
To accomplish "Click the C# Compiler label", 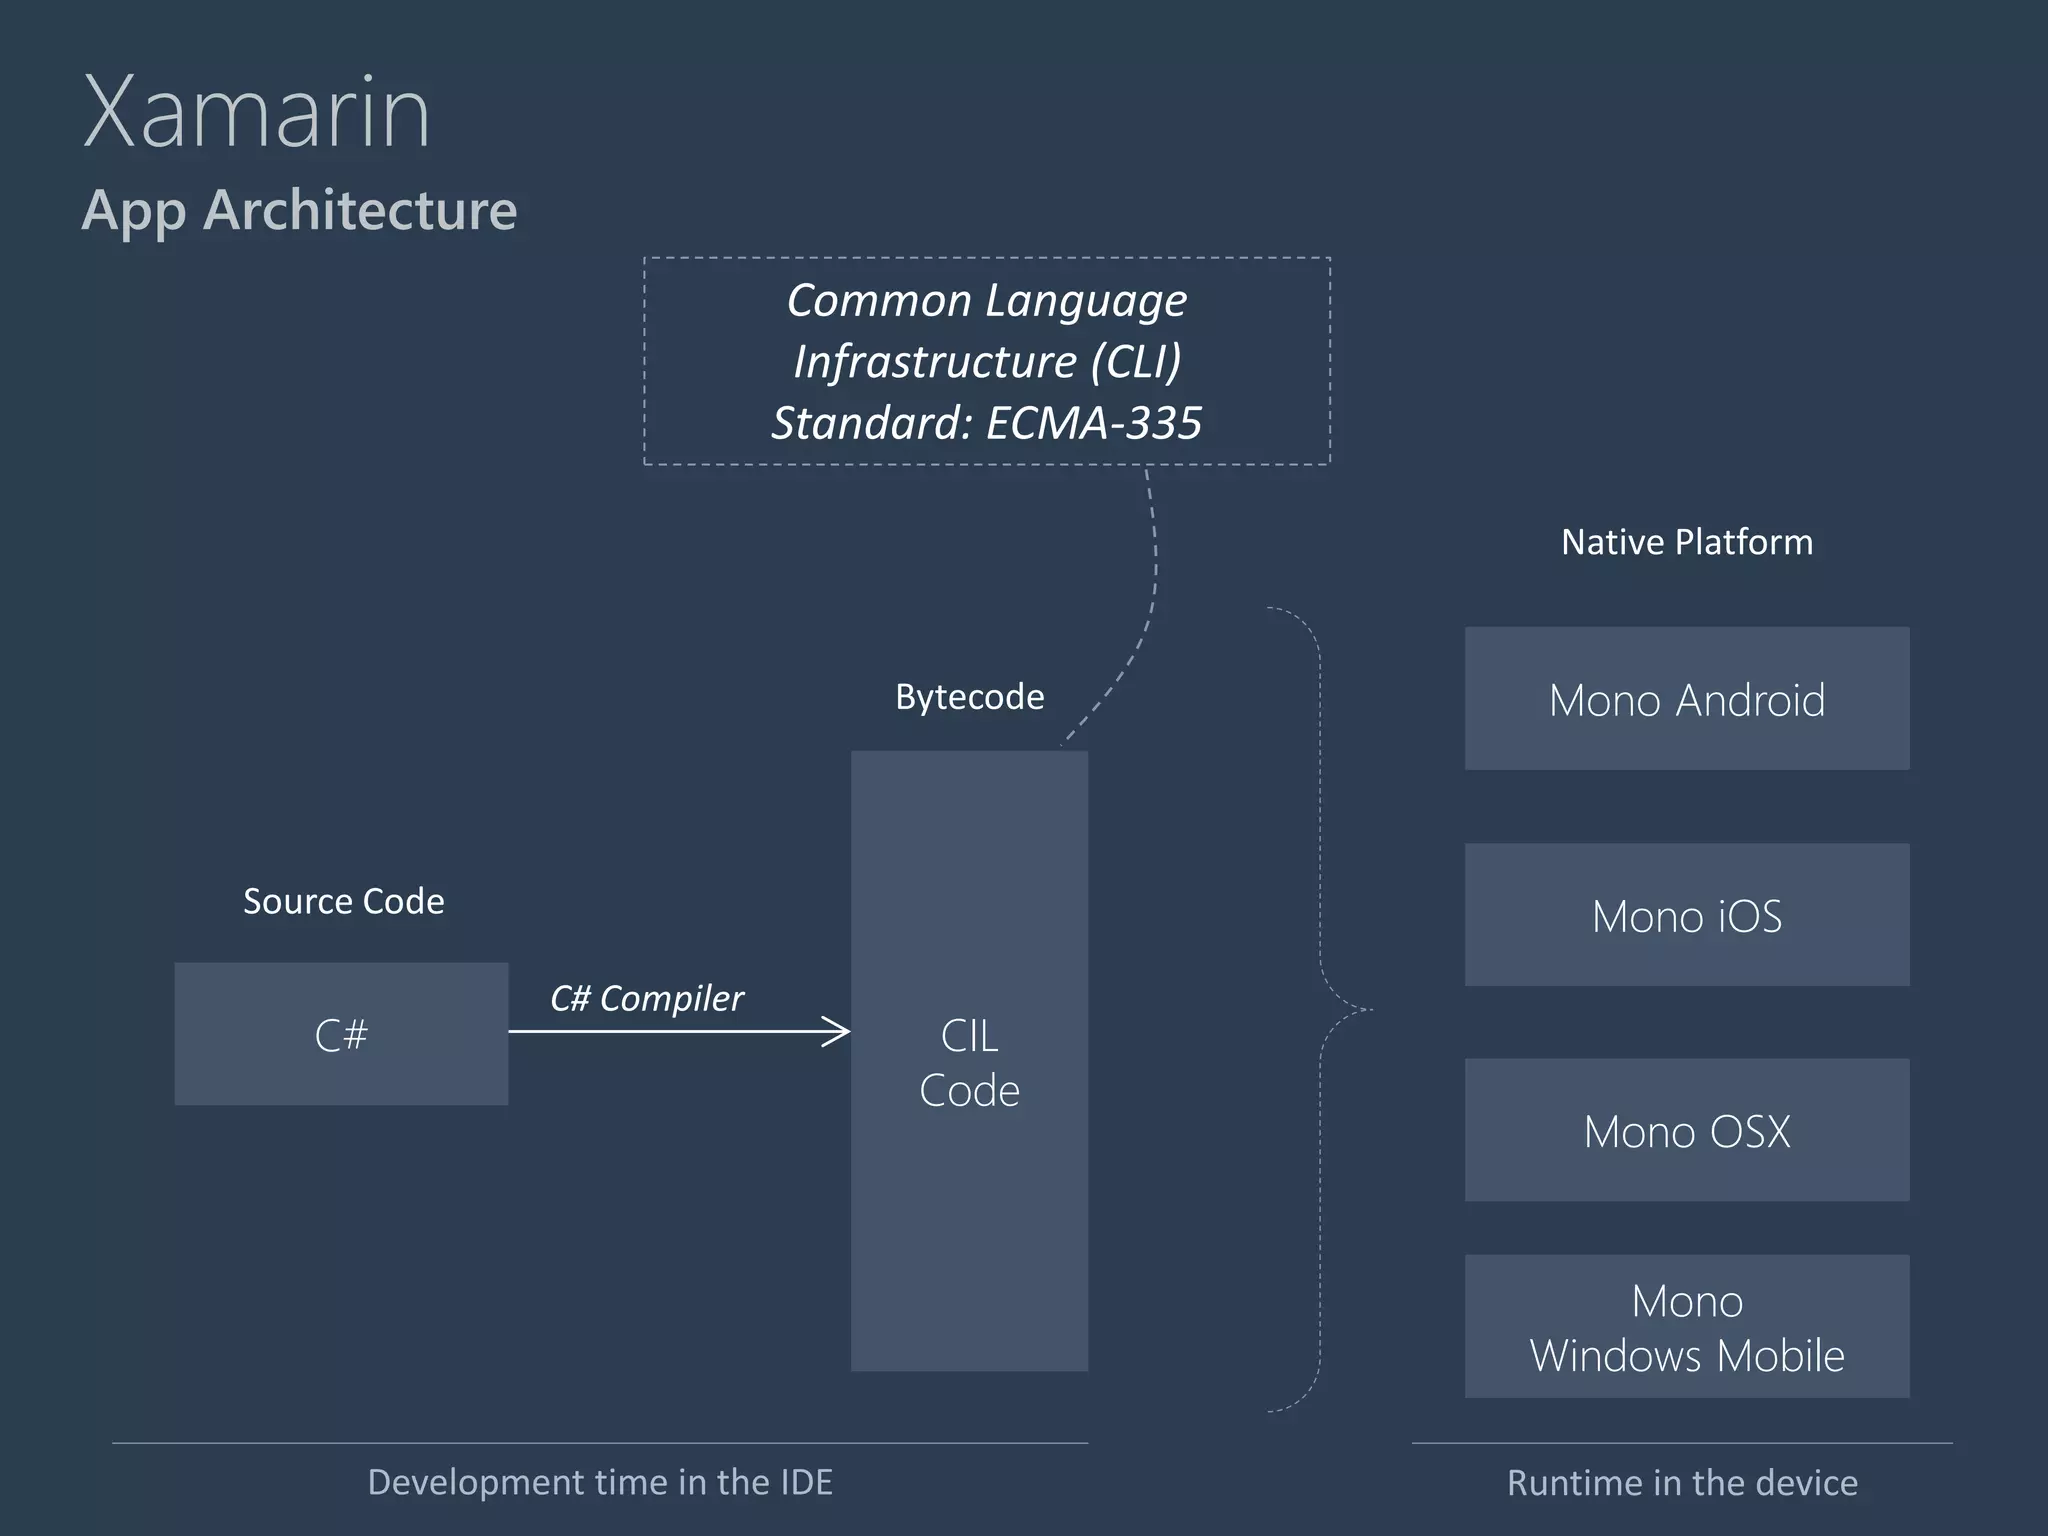I will click(647, 998).
